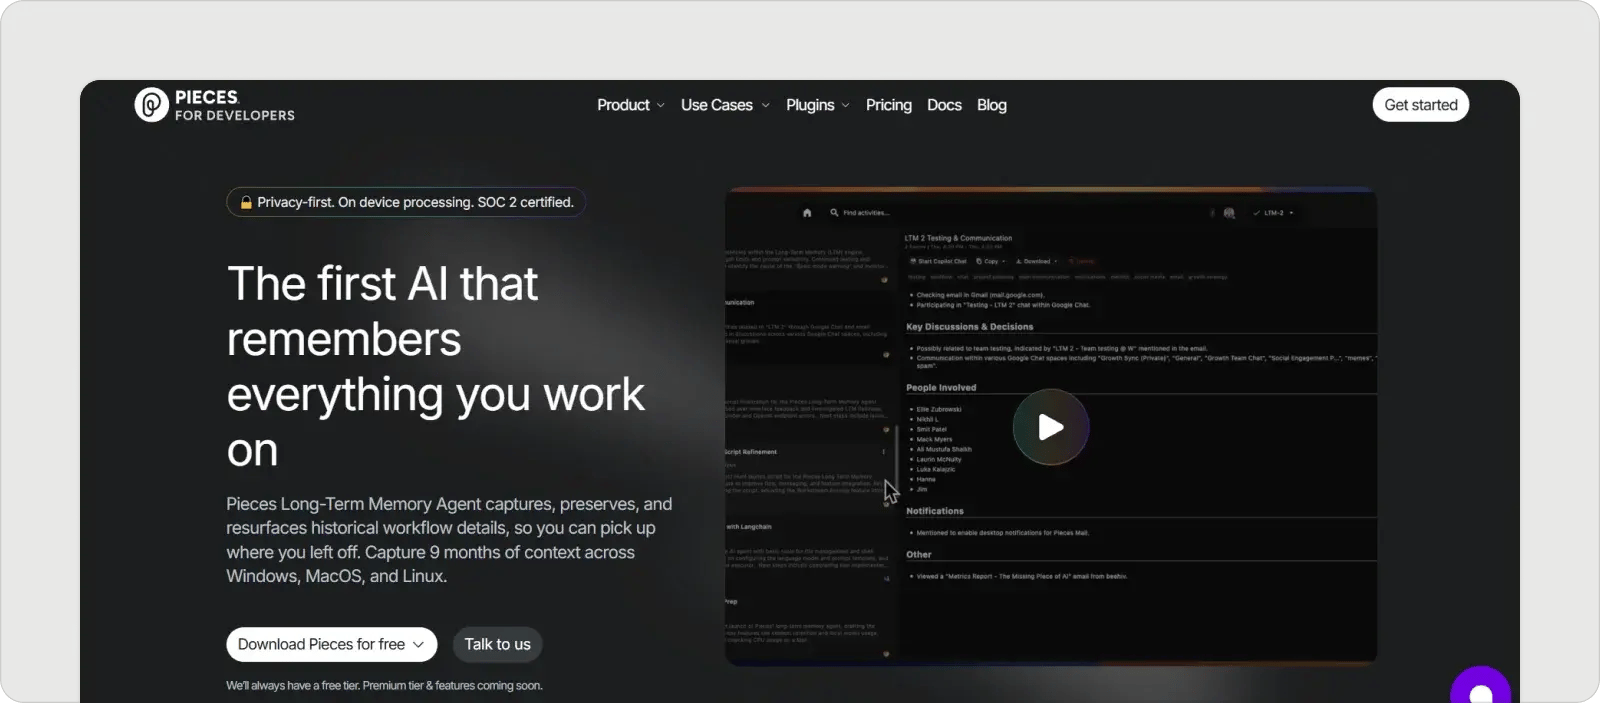Click the home icon in the demo app
The image size is (1600, 703).
(807, 213)
